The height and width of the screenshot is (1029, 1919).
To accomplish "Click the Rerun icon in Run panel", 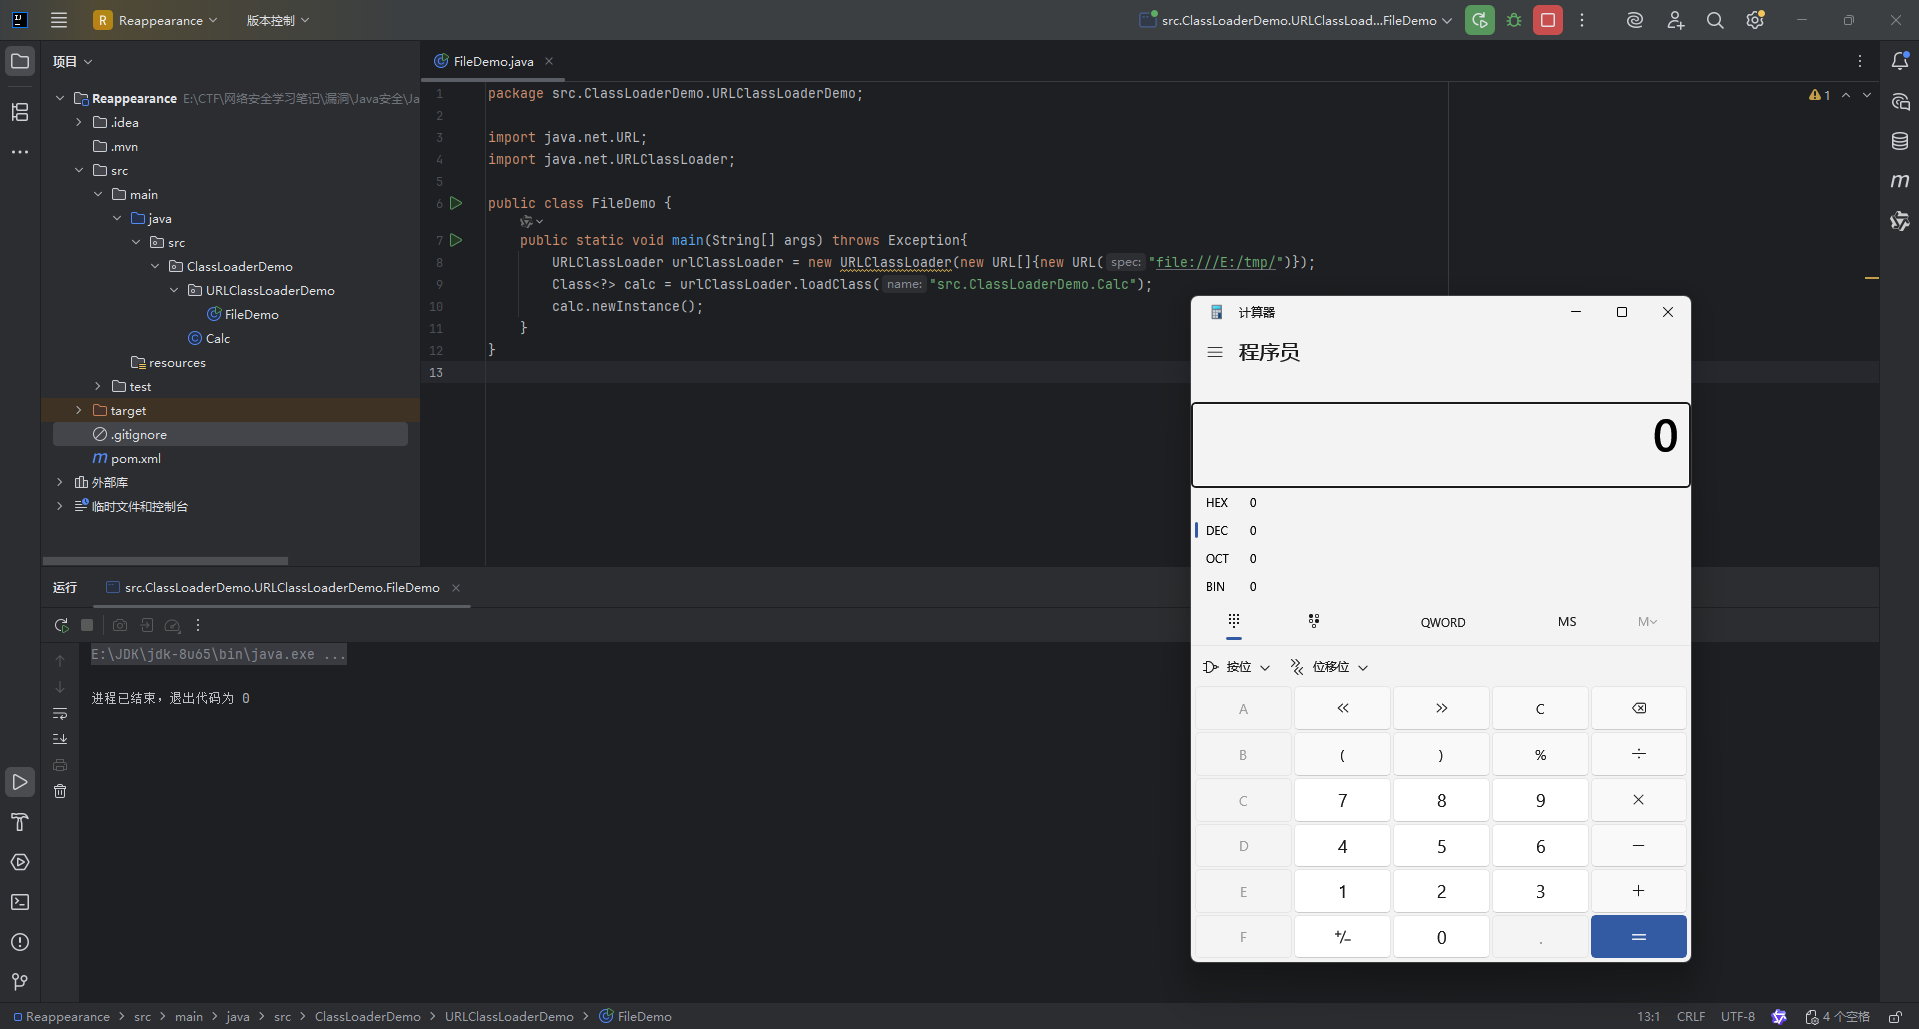I will [61, 625].
